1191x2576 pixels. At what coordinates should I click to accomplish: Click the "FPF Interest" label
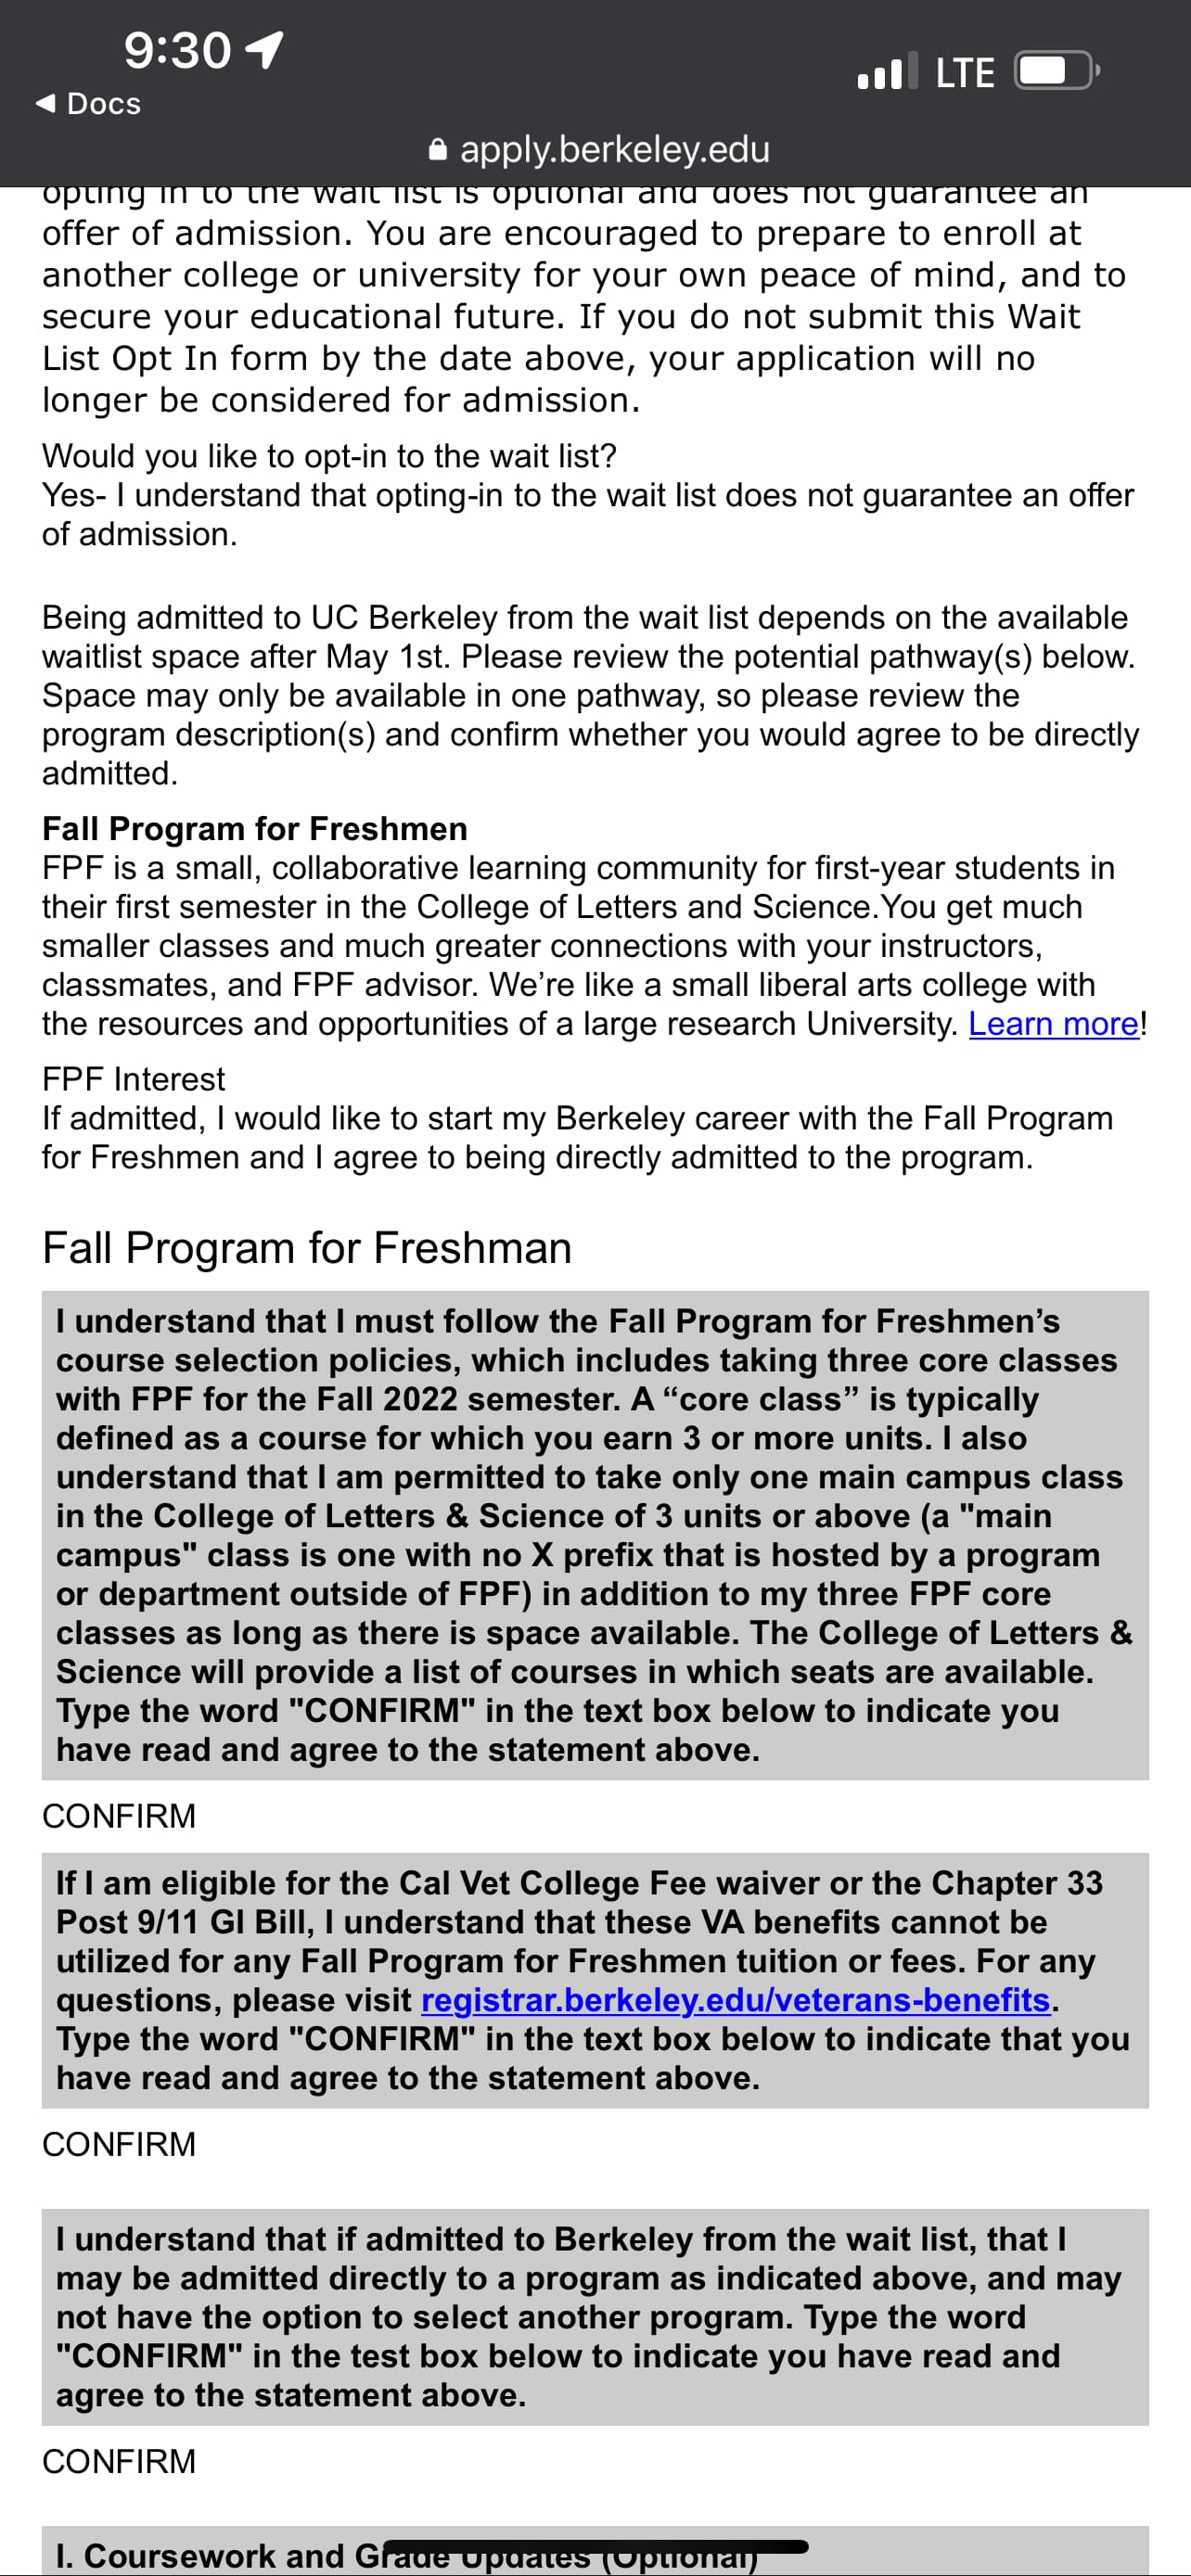(133, 1078)
